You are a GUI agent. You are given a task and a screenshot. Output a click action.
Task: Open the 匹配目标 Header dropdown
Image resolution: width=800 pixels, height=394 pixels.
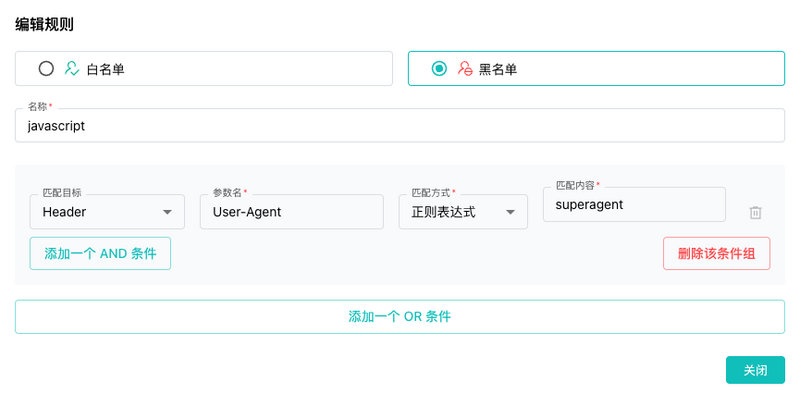[107, 212]
